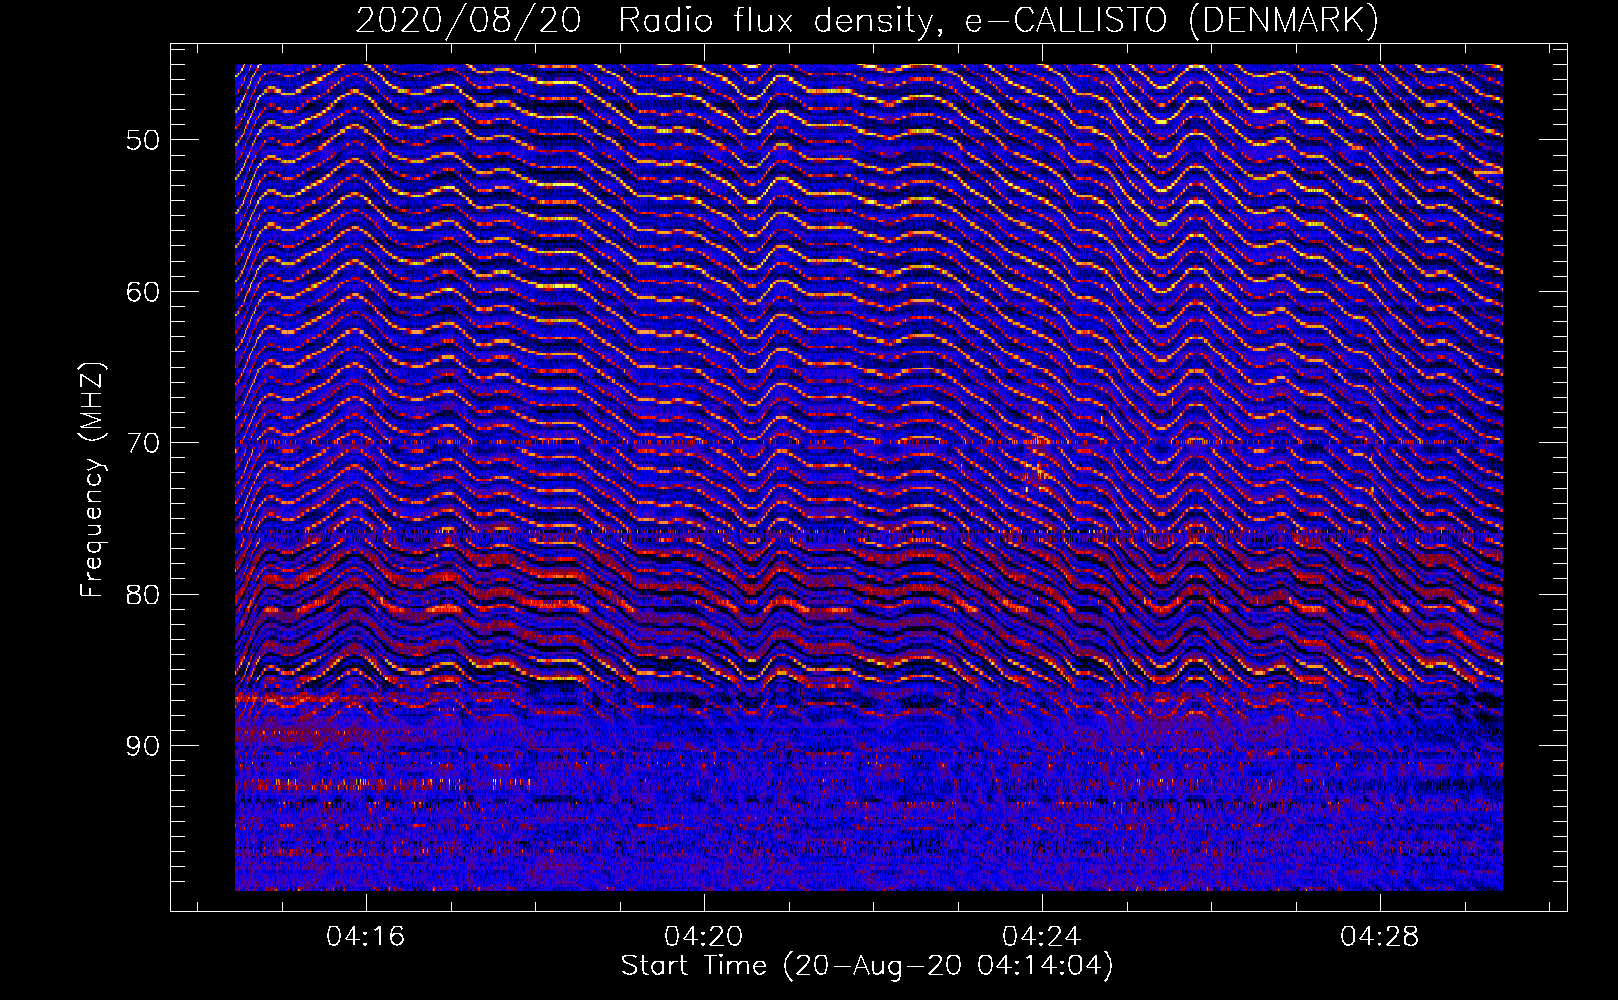Click the 90 frequency tick label
1618x1000 pixels.
coord(143,746)
